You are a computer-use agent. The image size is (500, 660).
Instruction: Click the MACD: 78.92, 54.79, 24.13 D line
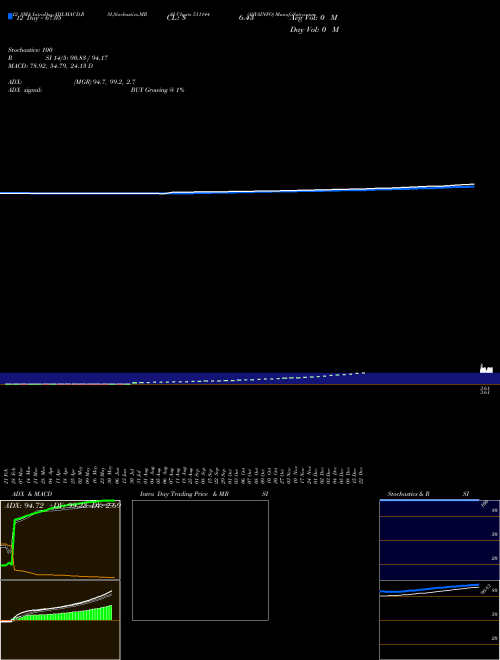(51, 66)
